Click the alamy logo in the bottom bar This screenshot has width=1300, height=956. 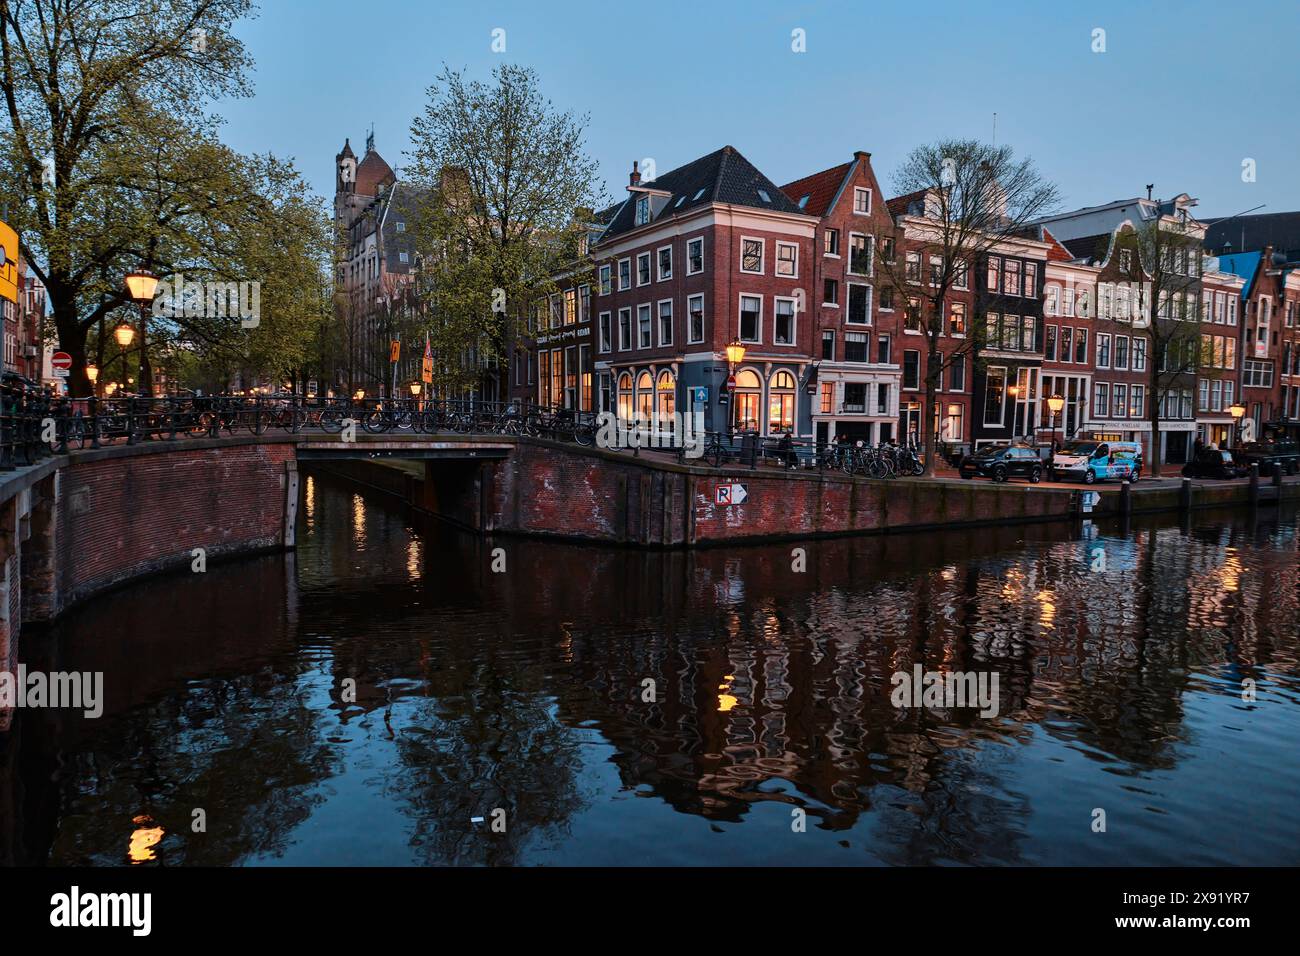[101, 909]
